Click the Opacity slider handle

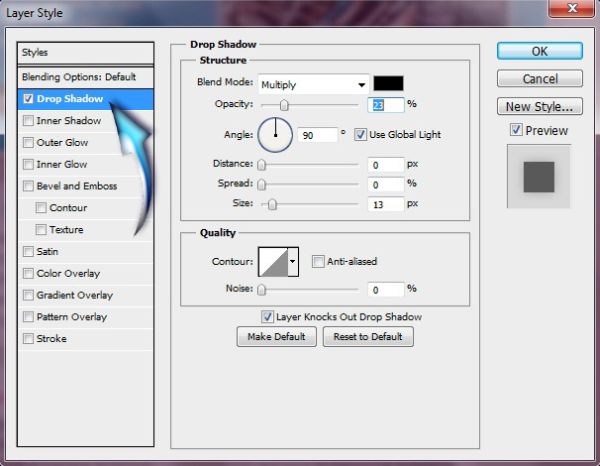point(284,105)
